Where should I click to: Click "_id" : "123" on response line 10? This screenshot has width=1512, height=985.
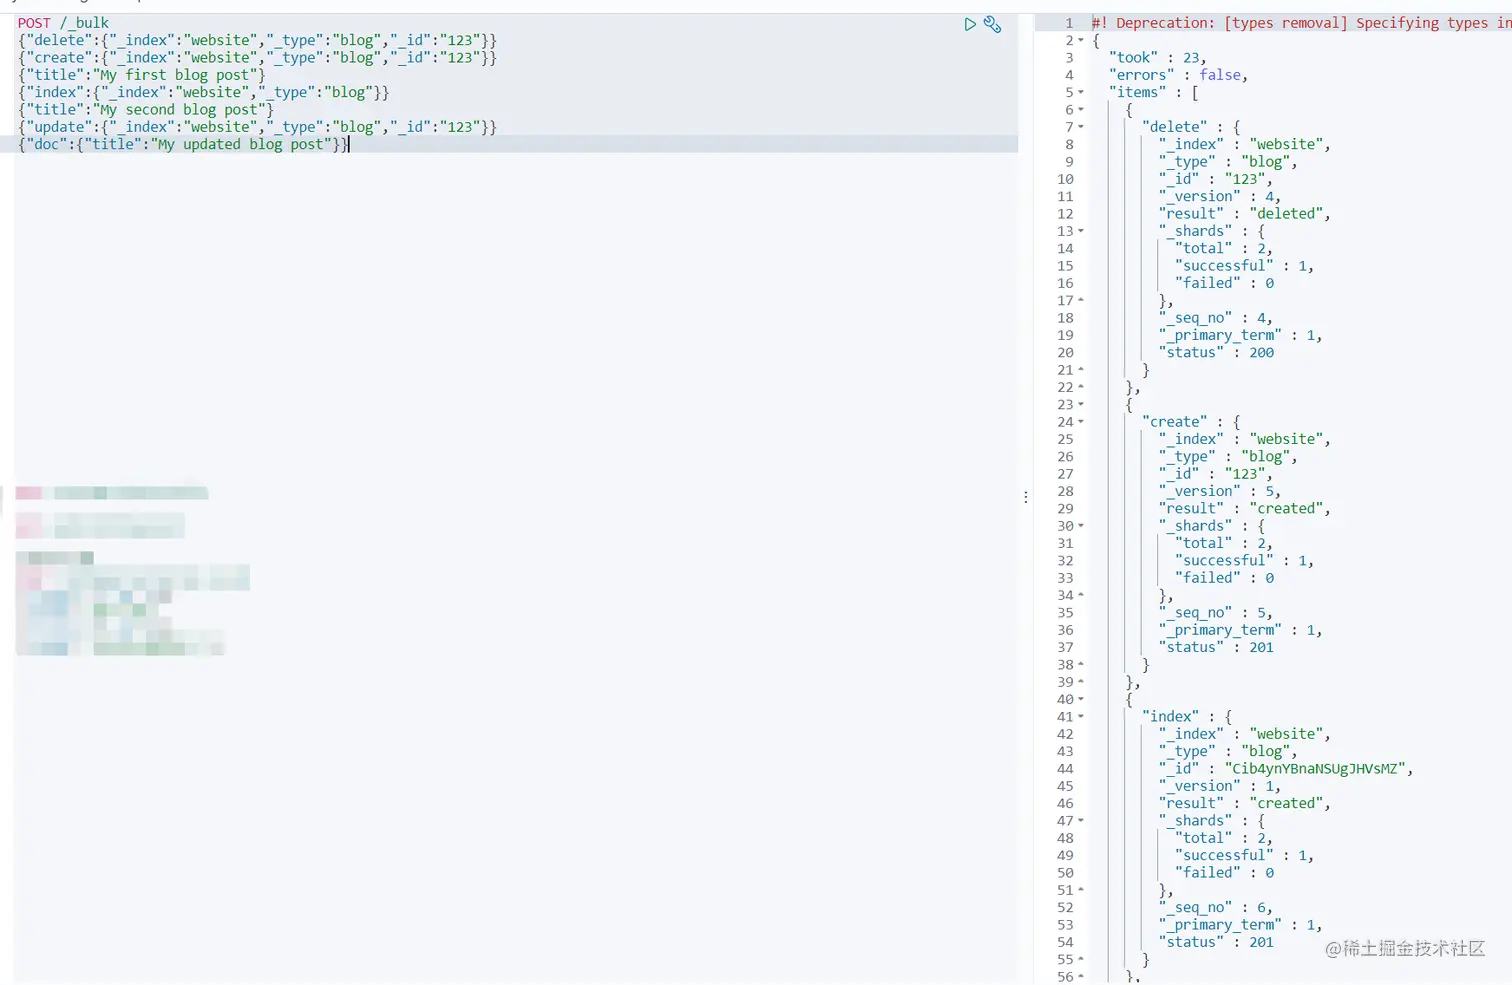(1216, 179)
